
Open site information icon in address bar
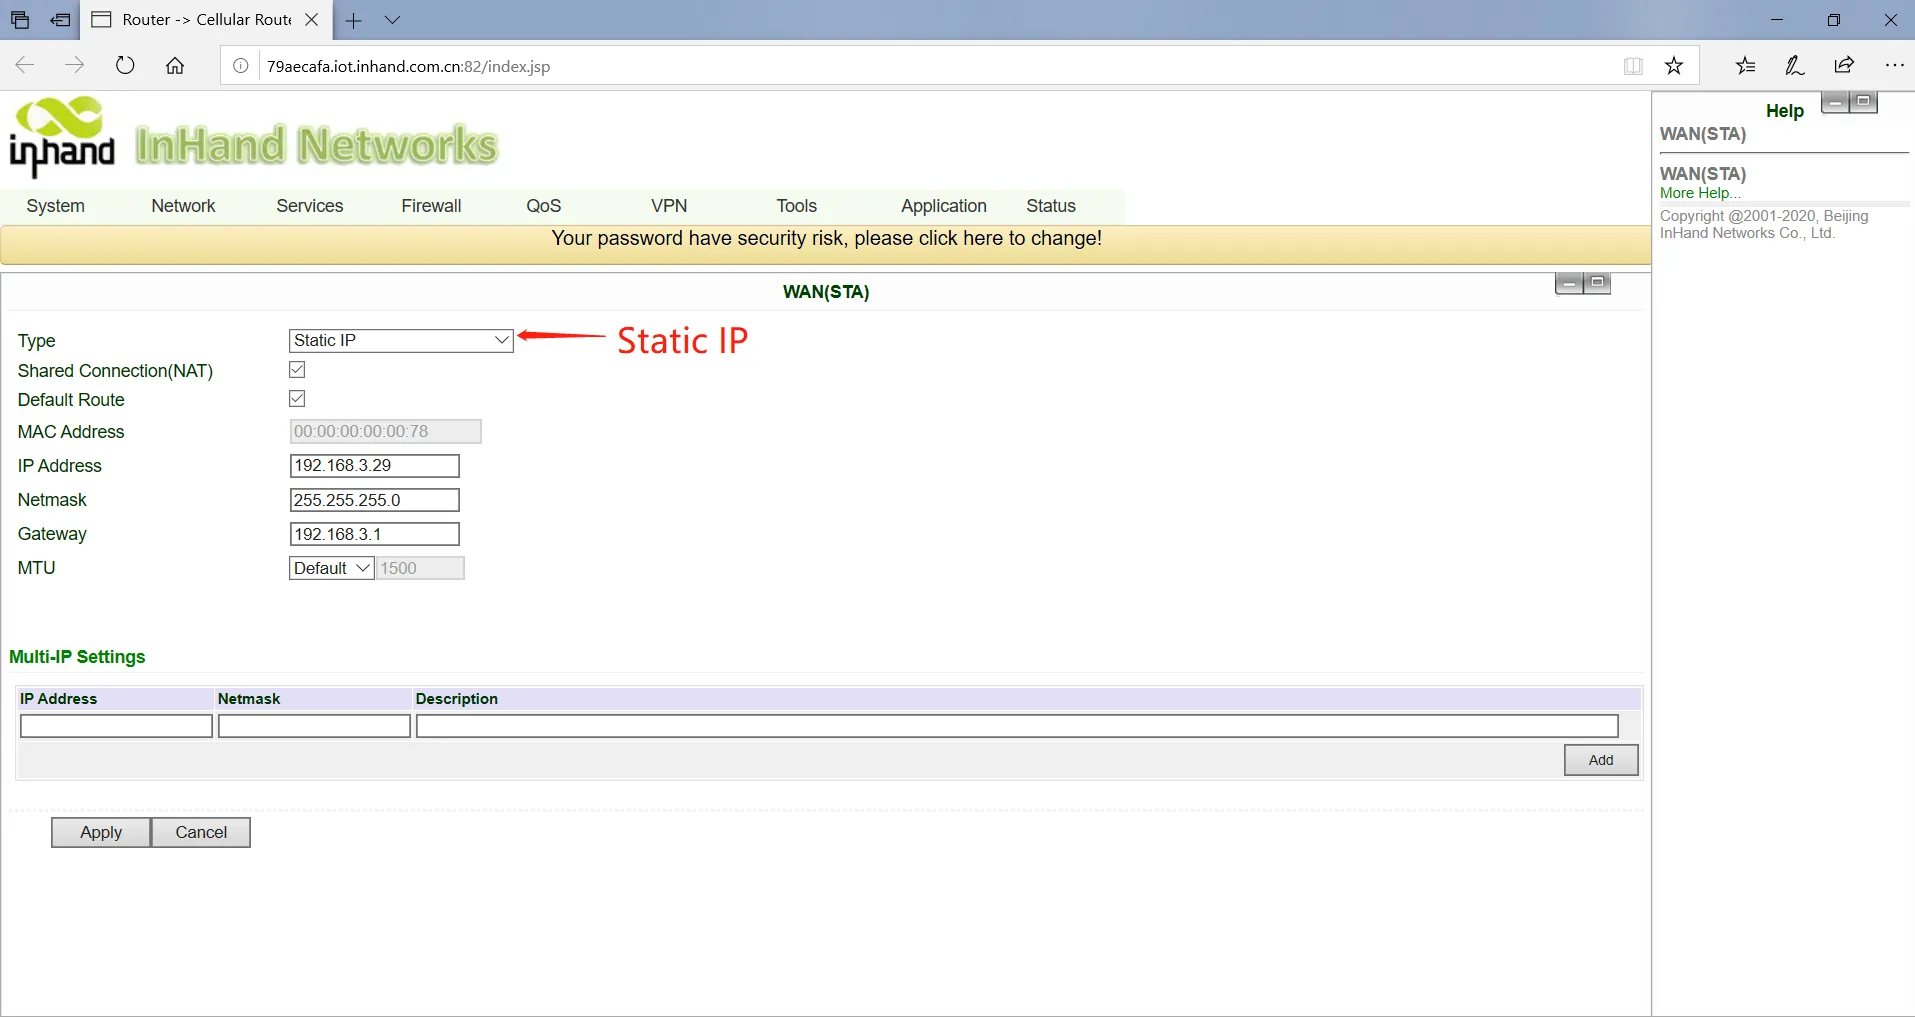[x=241, y=66]
